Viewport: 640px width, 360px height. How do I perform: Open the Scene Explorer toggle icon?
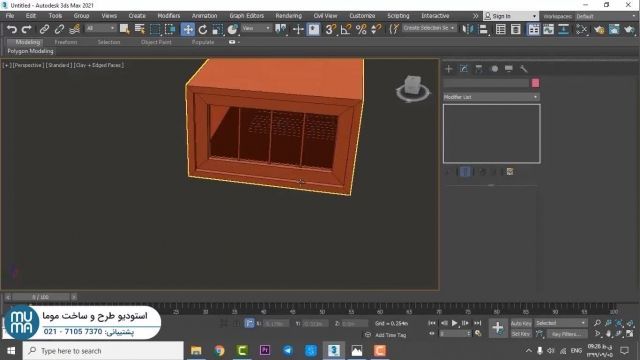tap(501, 29)
